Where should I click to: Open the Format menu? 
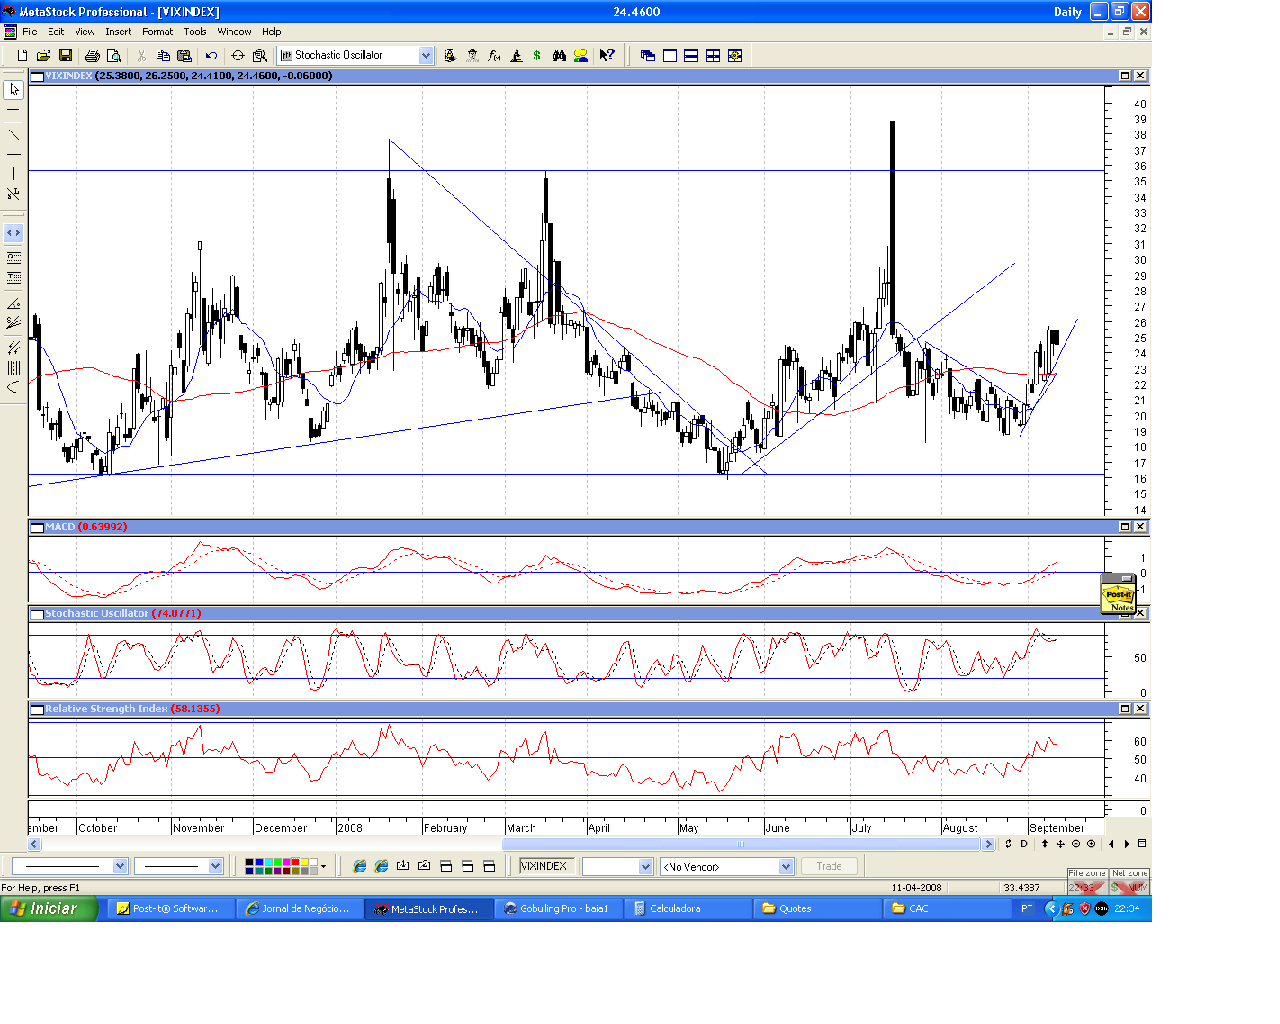[x=157, y=32]
